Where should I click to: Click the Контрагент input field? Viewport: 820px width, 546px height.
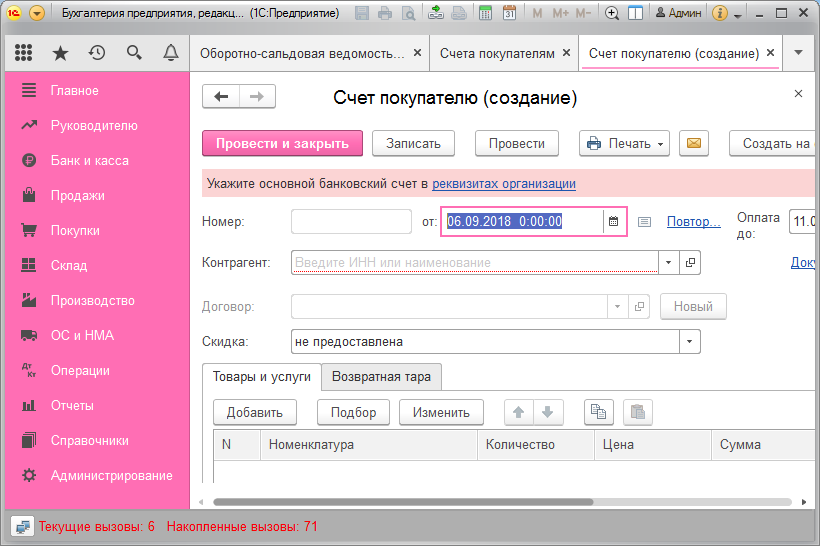(475, 263)
